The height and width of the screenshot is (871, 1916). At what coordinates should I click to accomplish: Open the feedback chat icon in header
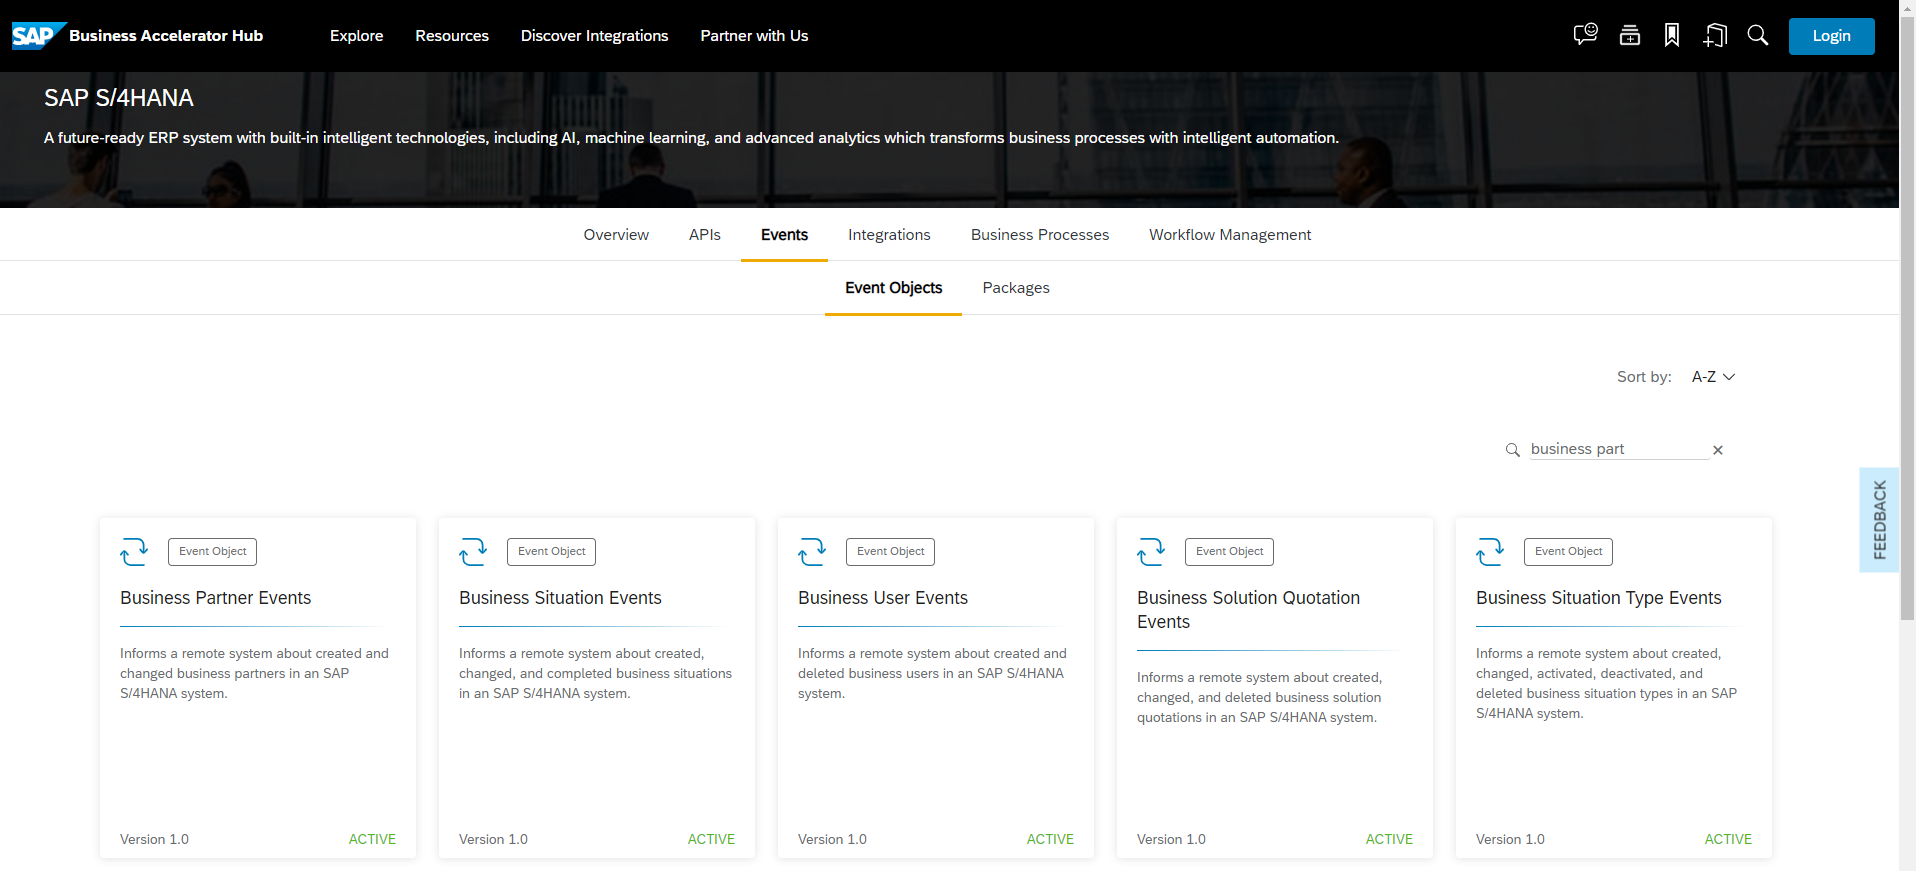pyautogui.click(x=1585, y=35)
